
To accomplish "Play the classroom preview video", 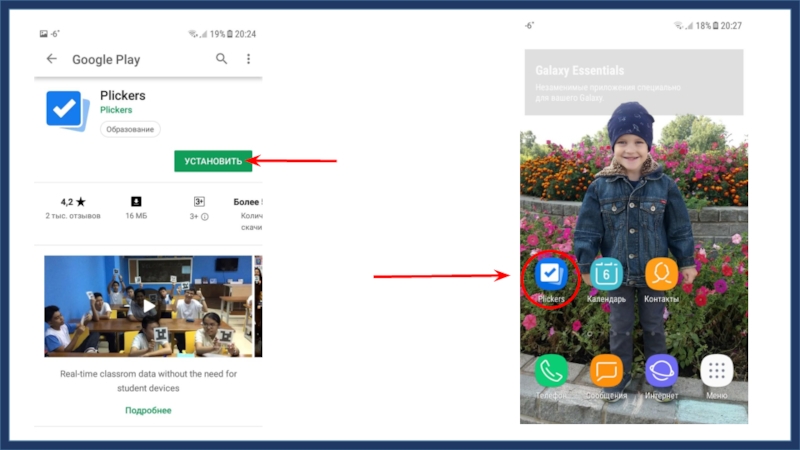I will pos(148,306).
